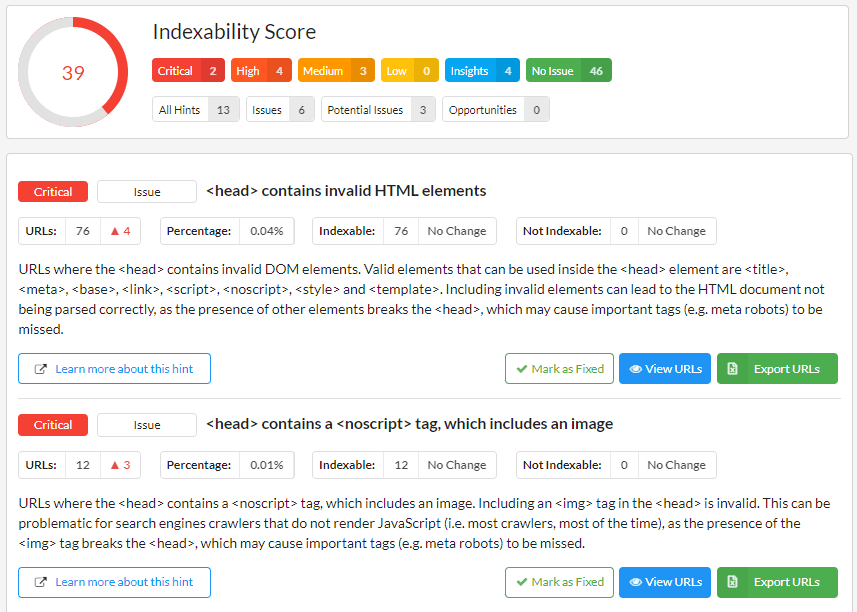This screenshot has width=857, height=612.
Task: Select the No Issue filter badge
Action: [568, 70]
